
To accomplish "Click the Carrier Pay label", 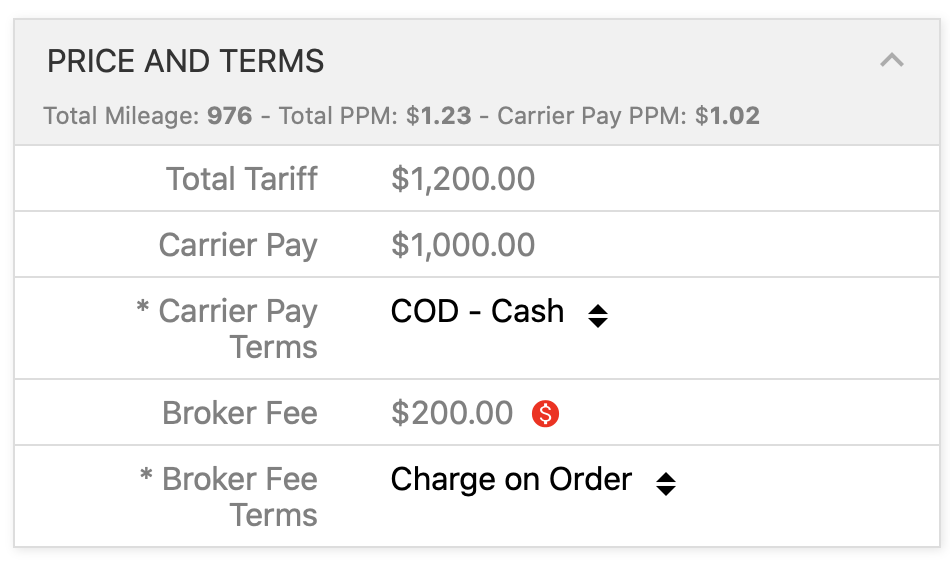I will 238,245.
